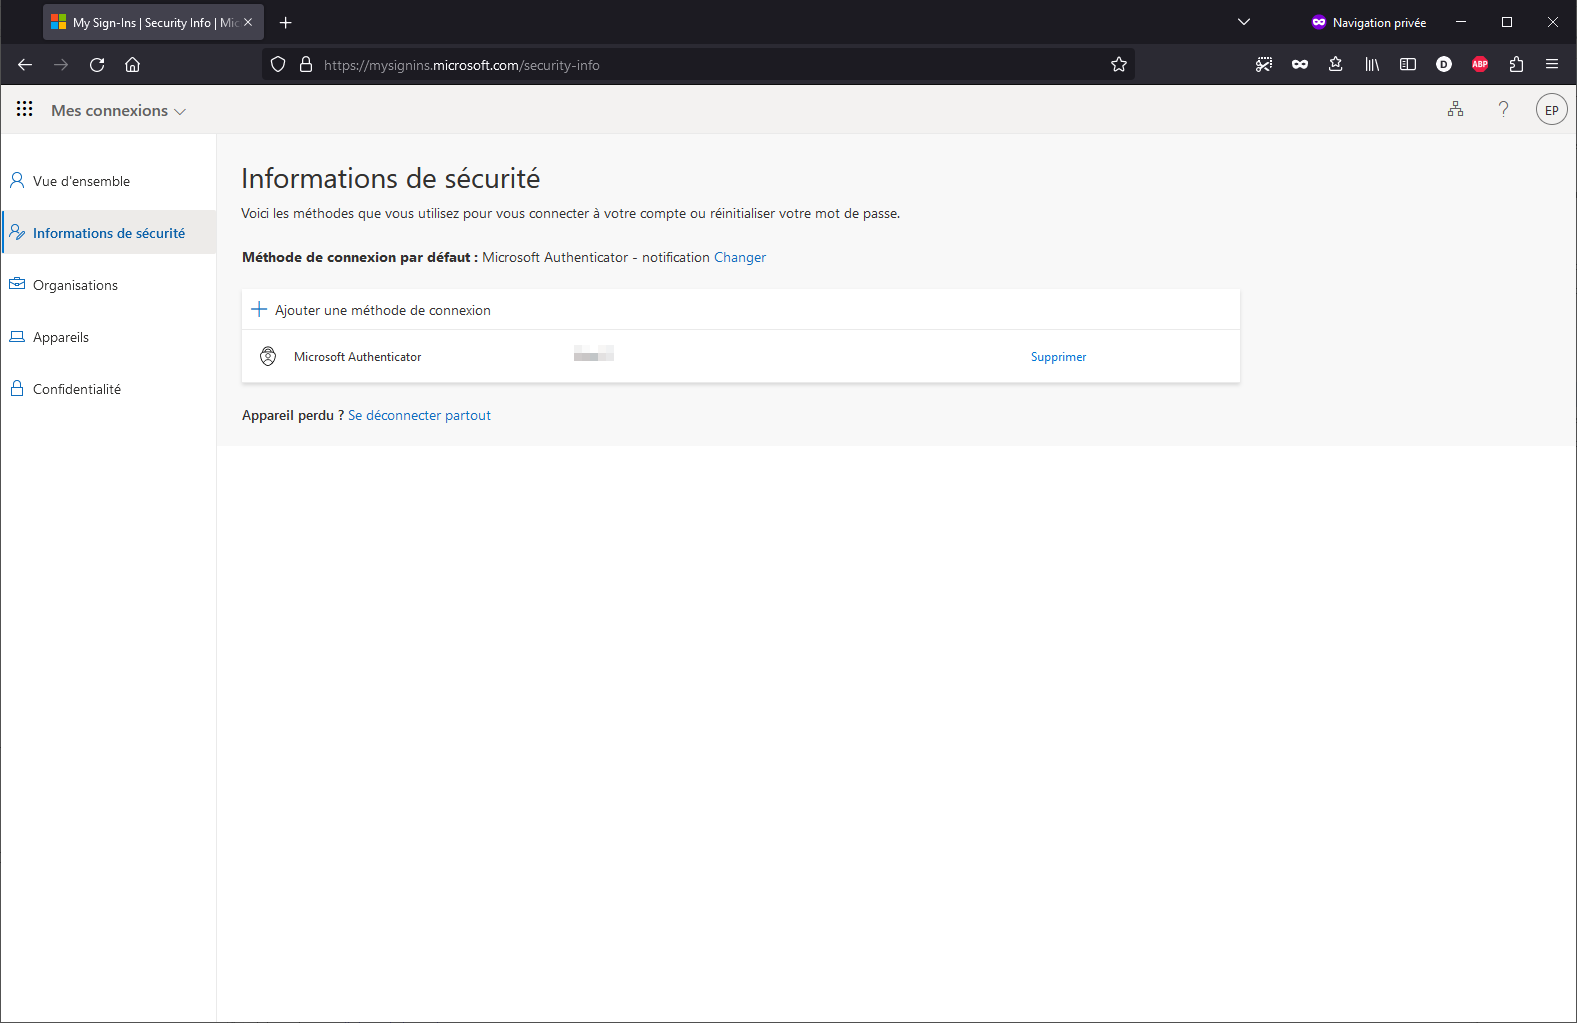Open the browser hamburger menu

1552,64
